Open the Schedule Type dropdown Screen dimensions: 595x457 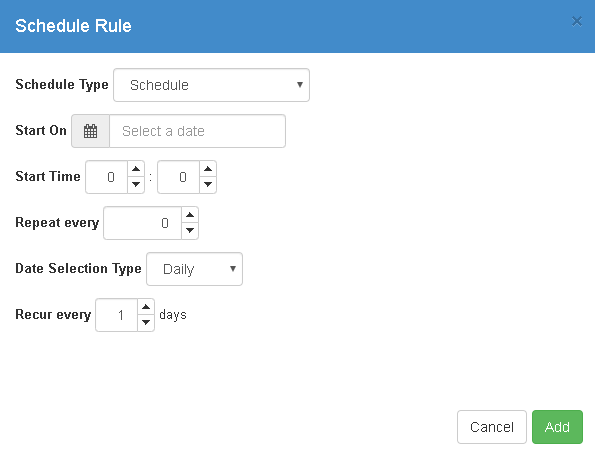click(x=211, y=85)
